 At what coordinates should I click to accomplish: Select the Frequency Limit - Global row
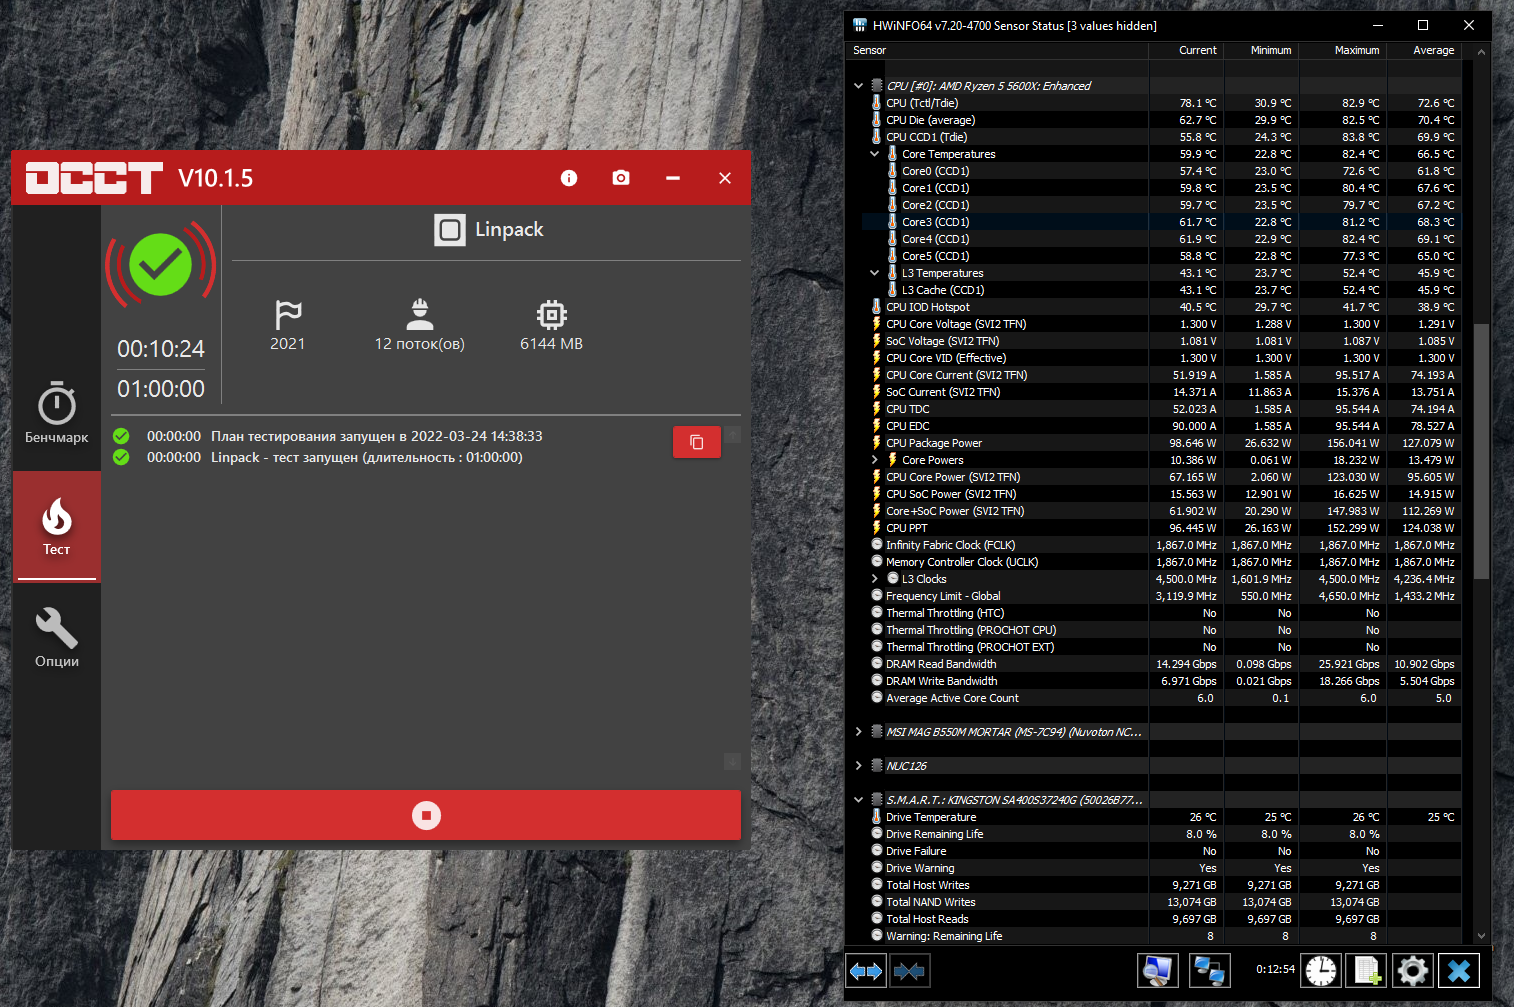[1154, 596]
